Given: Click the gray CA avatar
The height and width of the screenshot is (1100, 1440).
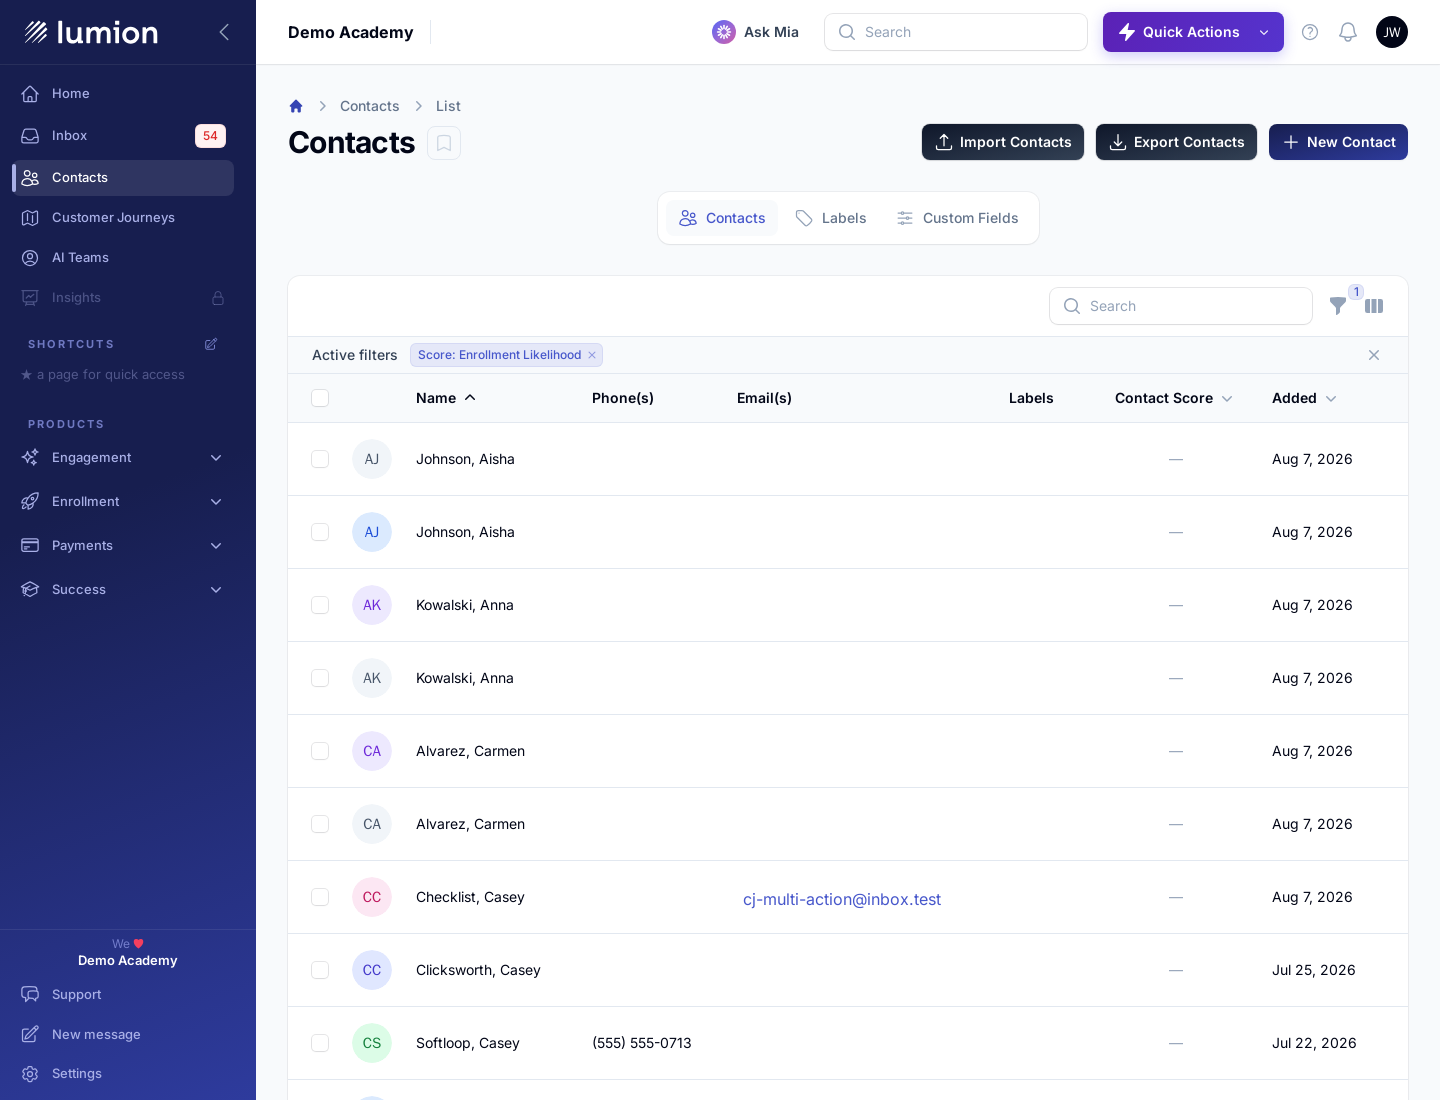Looking at the screenshot, I should pos(372,824).
